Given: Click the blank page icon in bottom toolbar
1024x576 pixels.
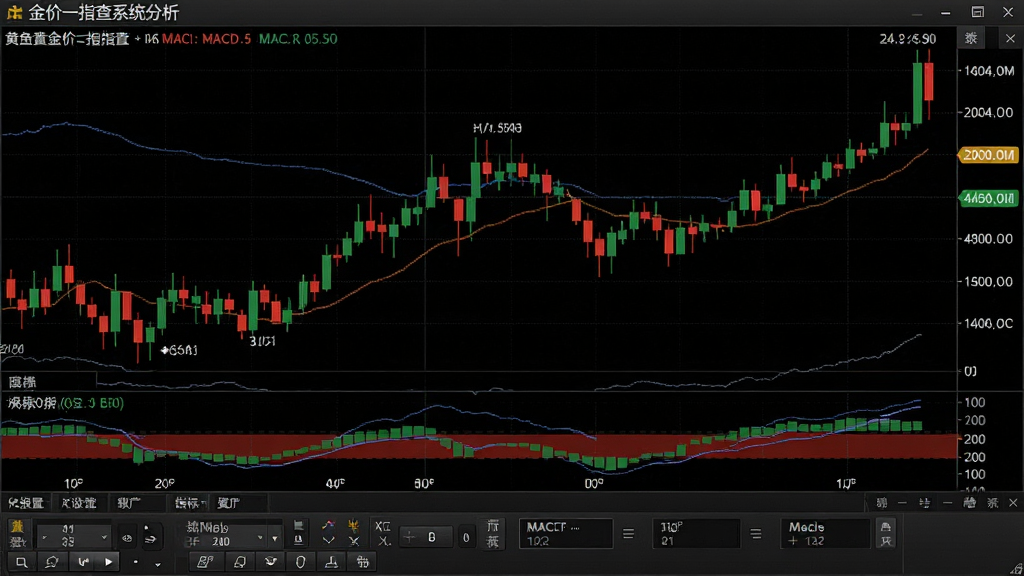Looking at the screenshot, I should coord(240,562).
